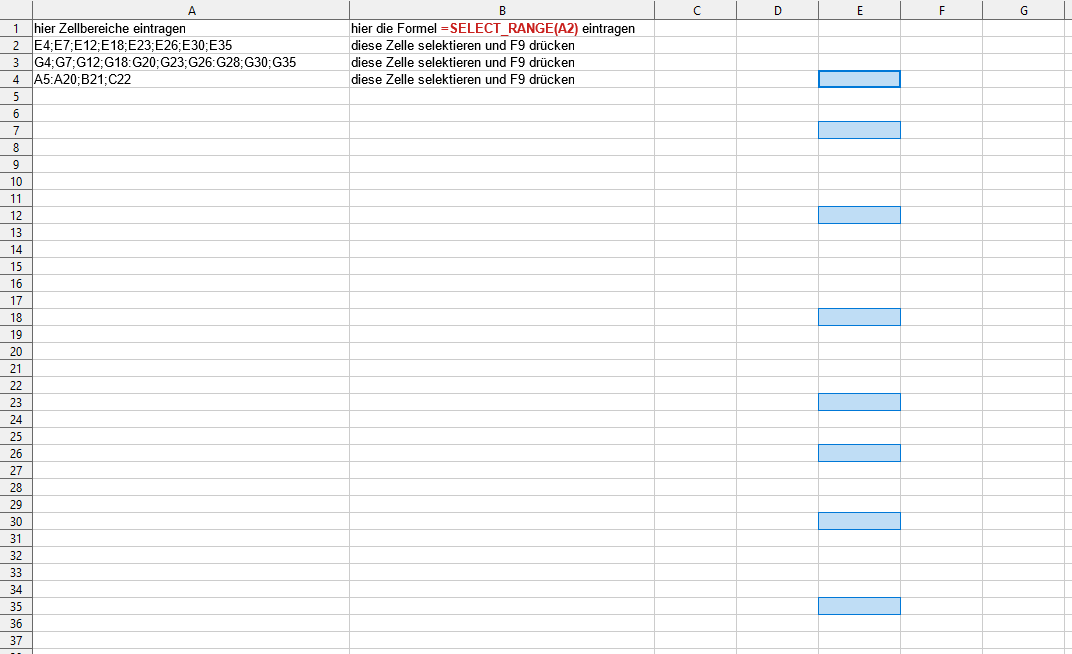The width and height of the screenshot is (1072, 654).
Task: Select 'diese Zelle selektieren' cell in row 4
Action: click(502, 79)
